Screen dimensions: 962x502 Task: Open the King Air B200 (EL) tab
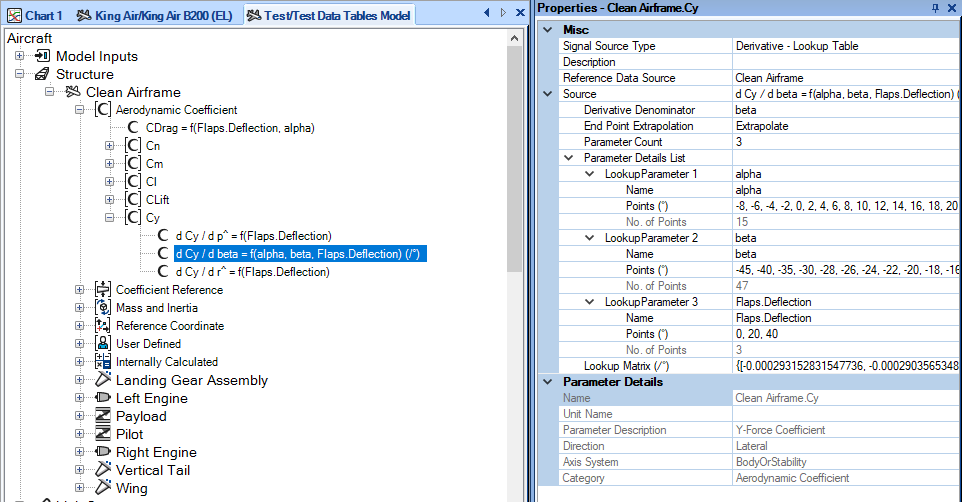pyautogui.click(x=155, y=15)
